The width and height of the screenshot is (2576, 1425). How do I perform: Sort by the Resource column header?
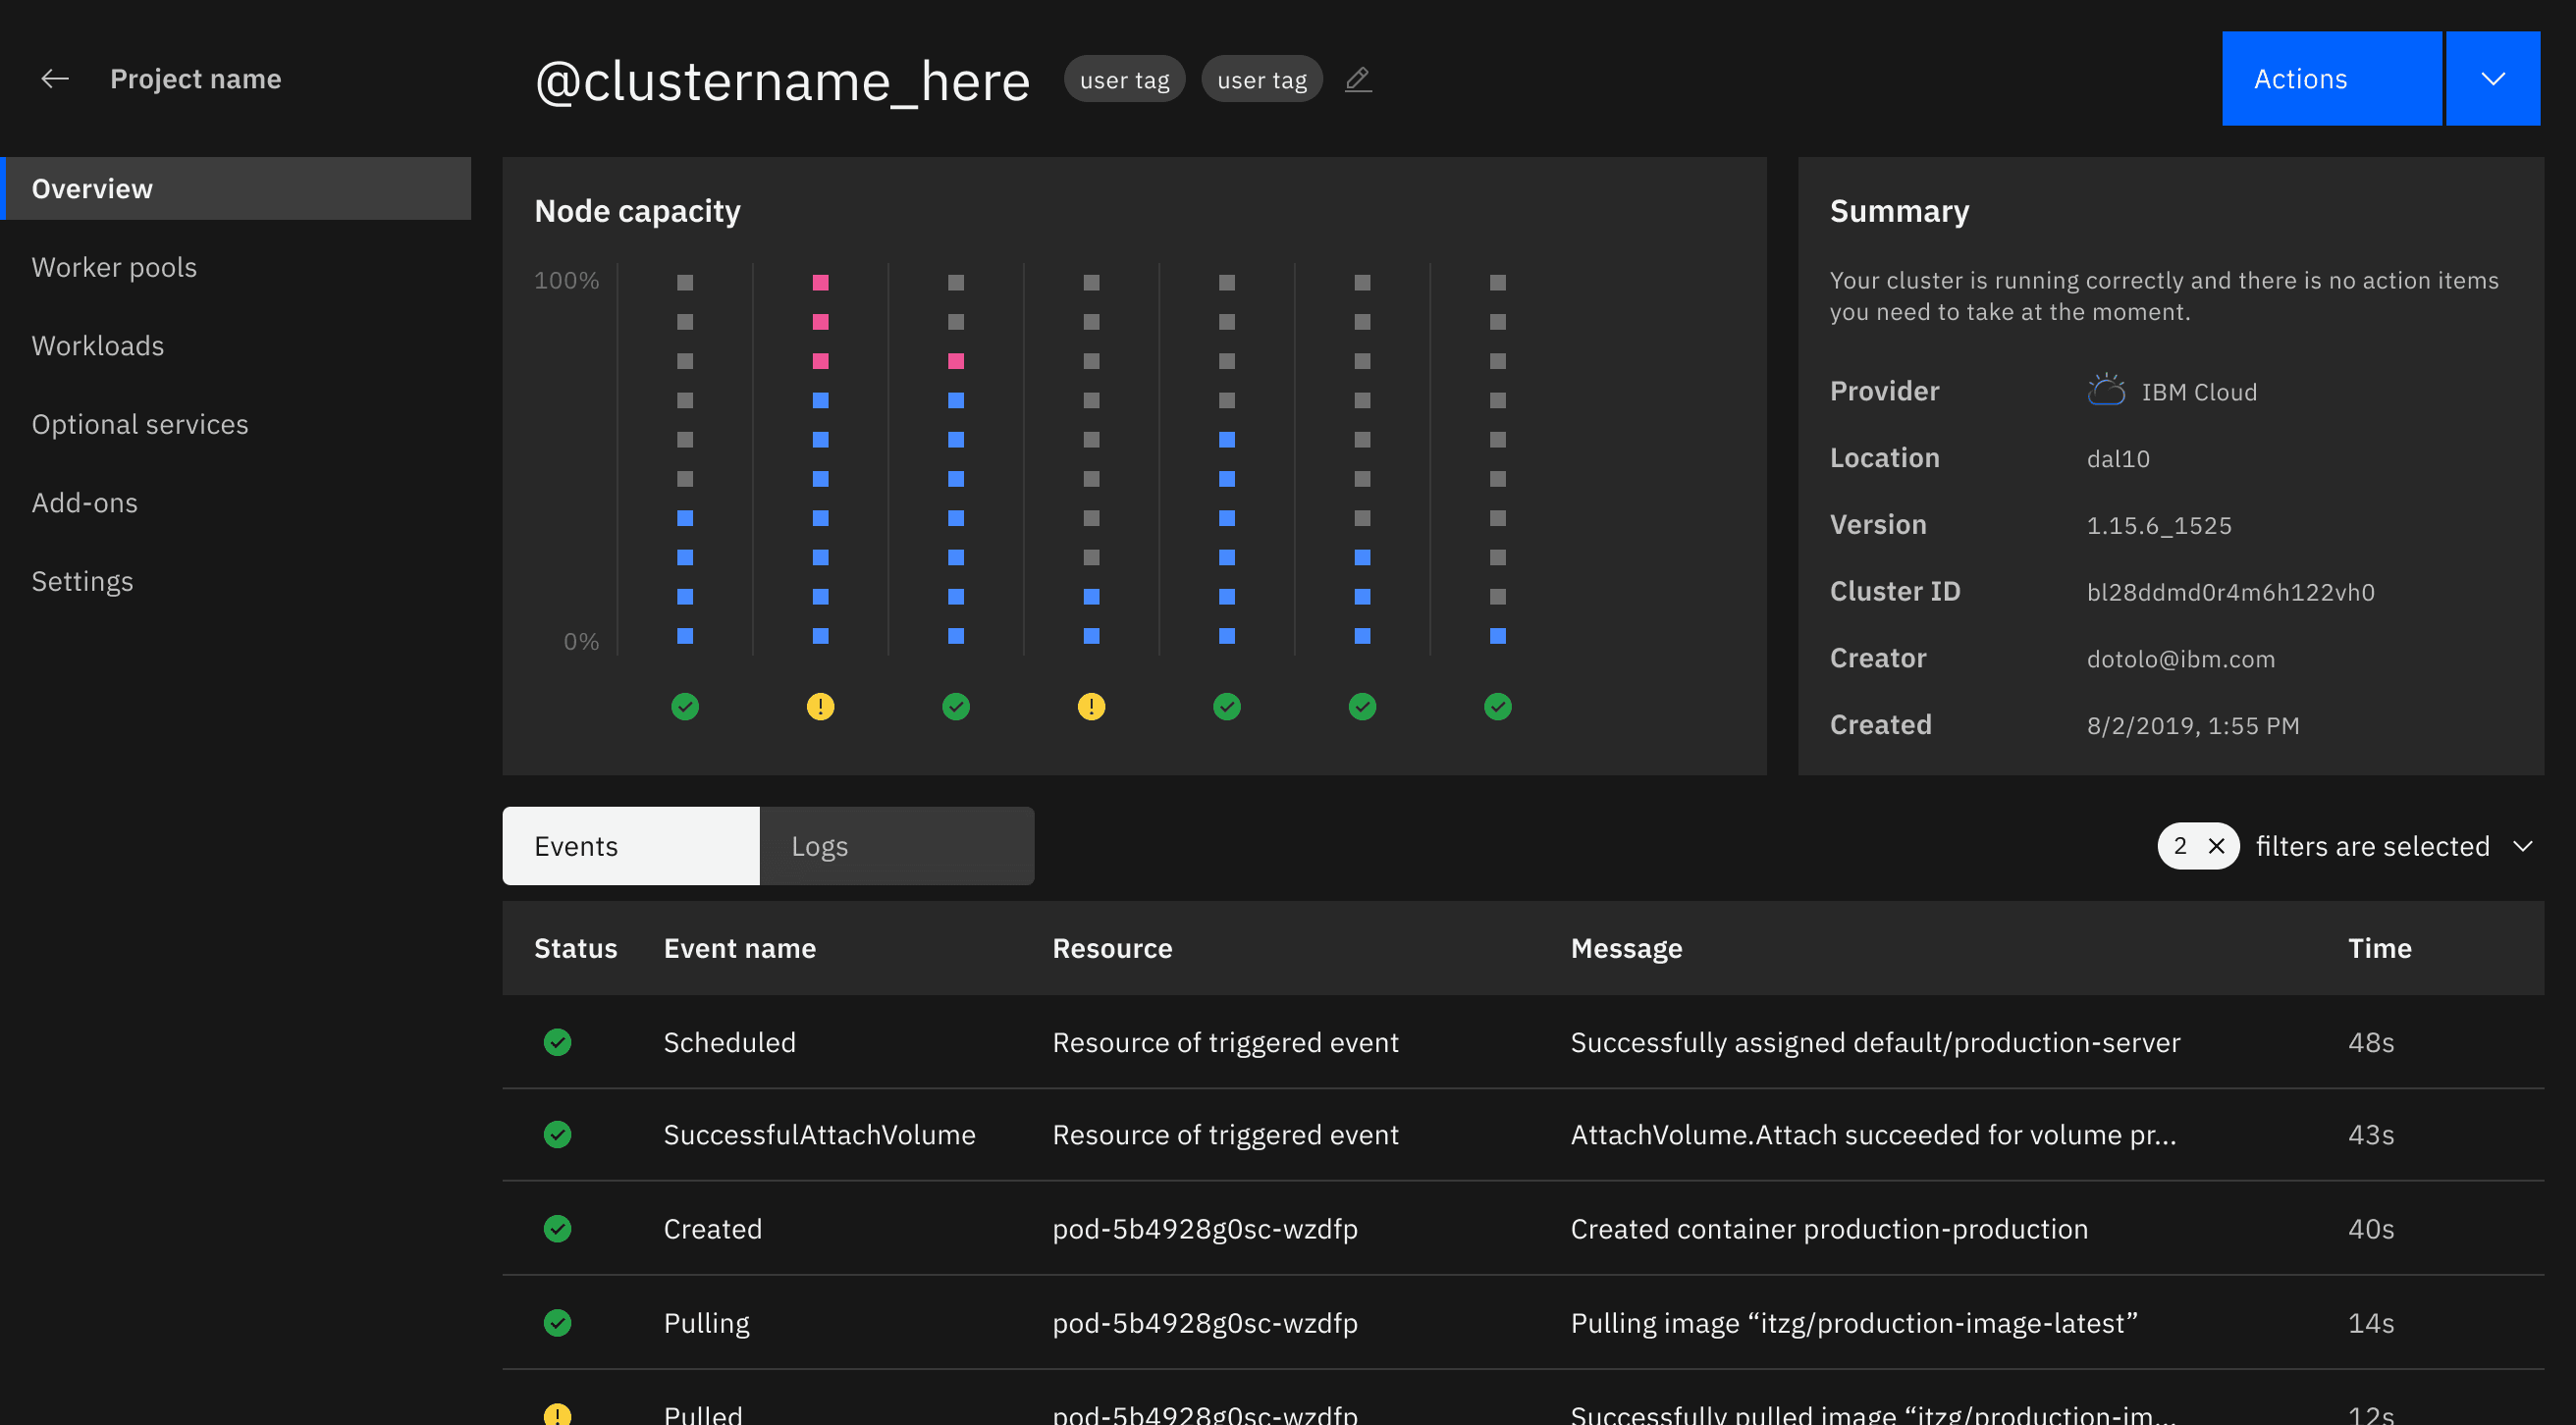coord(1113,948)
